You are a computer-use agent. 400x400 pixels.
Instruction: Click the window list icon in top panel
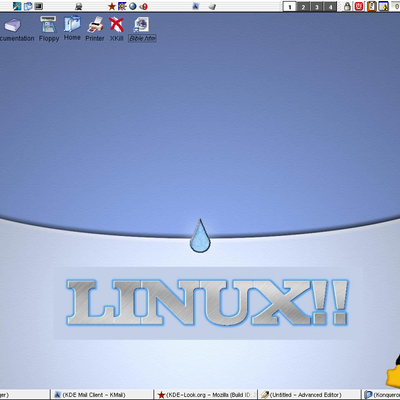(28, 6)
